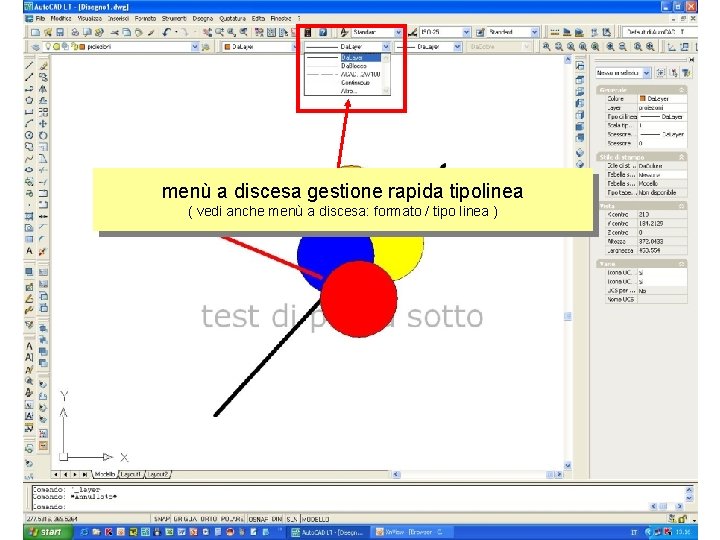Open the Formato menu
This screenshot has height=540, width=720.
146,18
